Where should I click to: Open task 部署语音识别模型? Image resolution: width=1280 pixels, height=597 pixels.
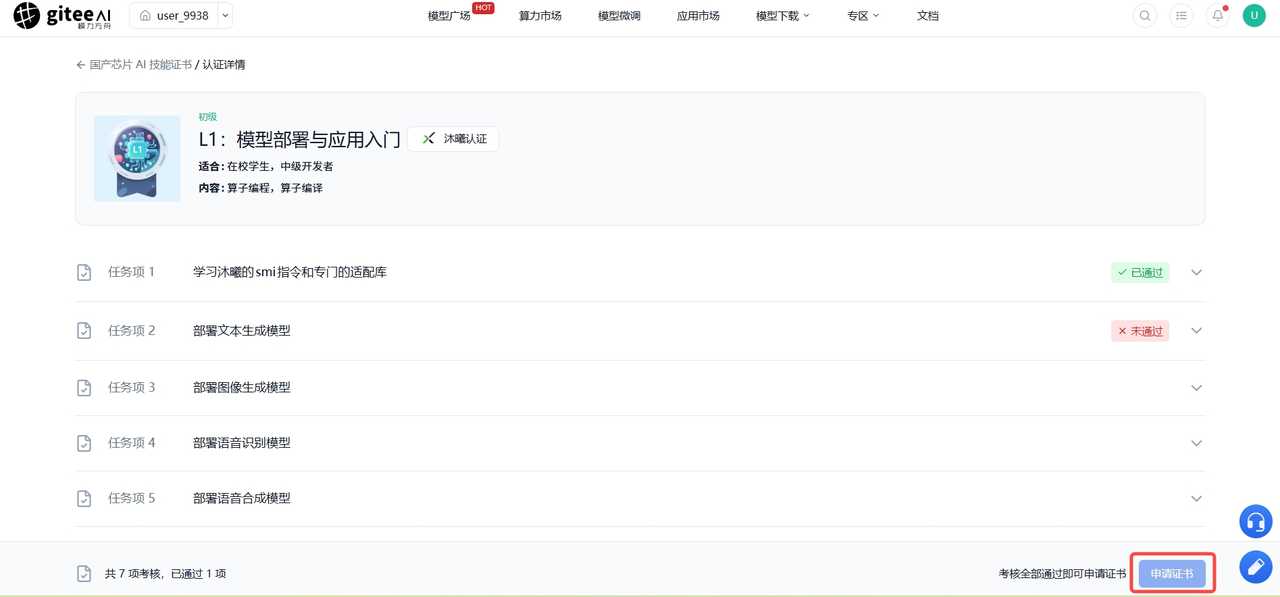(242, 442)
